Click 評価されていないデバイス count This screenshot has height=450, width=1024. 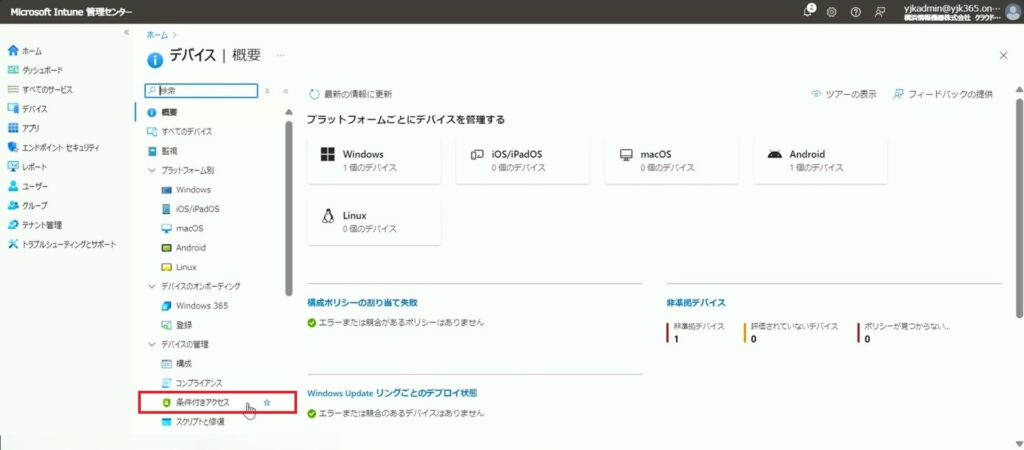(x=754, y=339)
